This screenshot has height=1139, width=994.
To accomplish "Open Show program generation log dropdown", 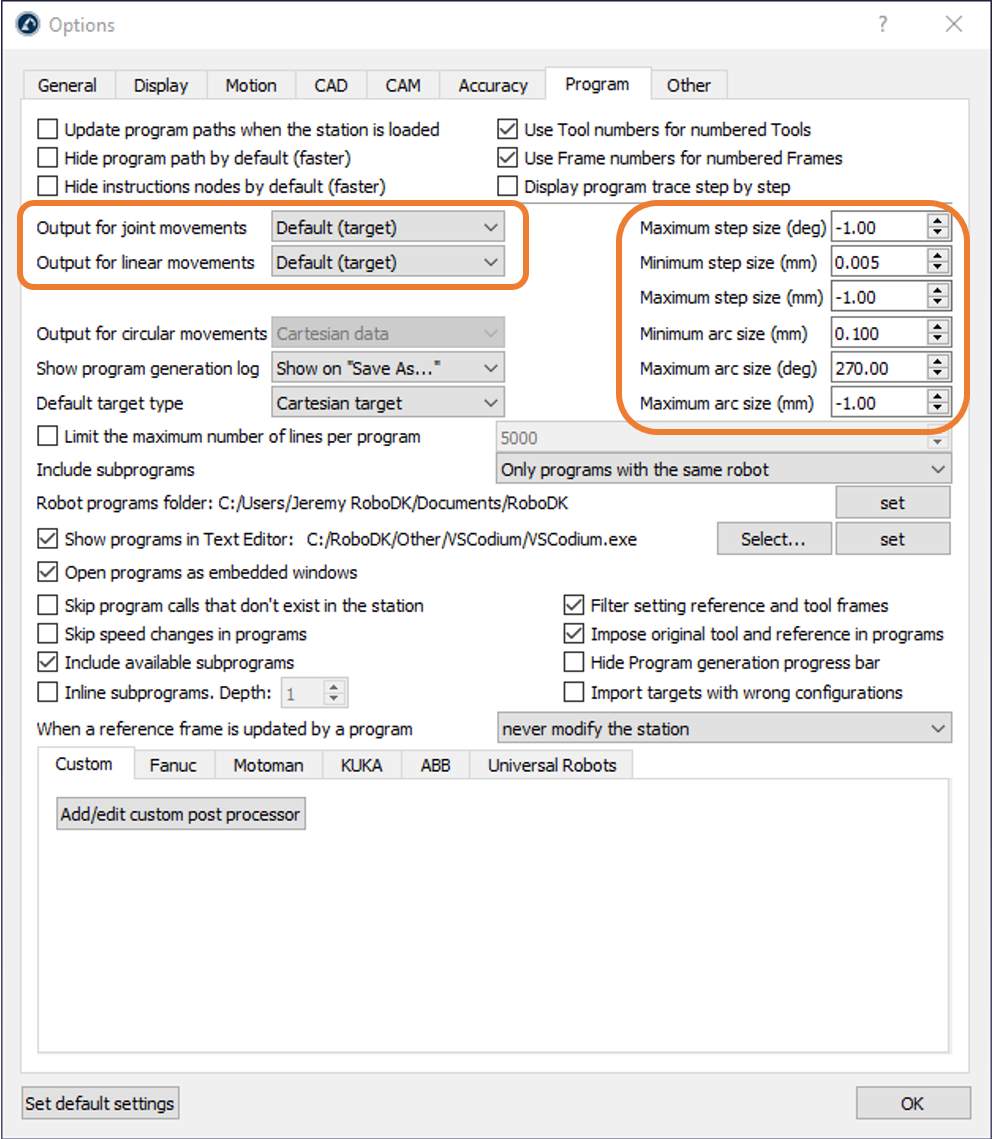I will coord(388,368).
